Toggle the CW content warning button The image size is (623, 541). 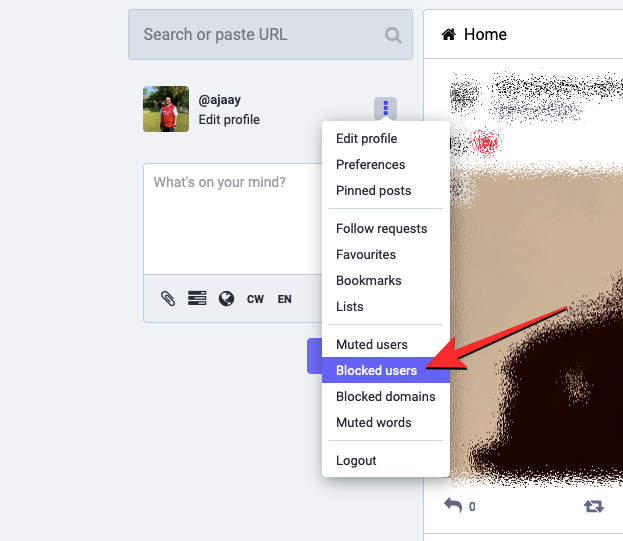[x=255, y=299]
